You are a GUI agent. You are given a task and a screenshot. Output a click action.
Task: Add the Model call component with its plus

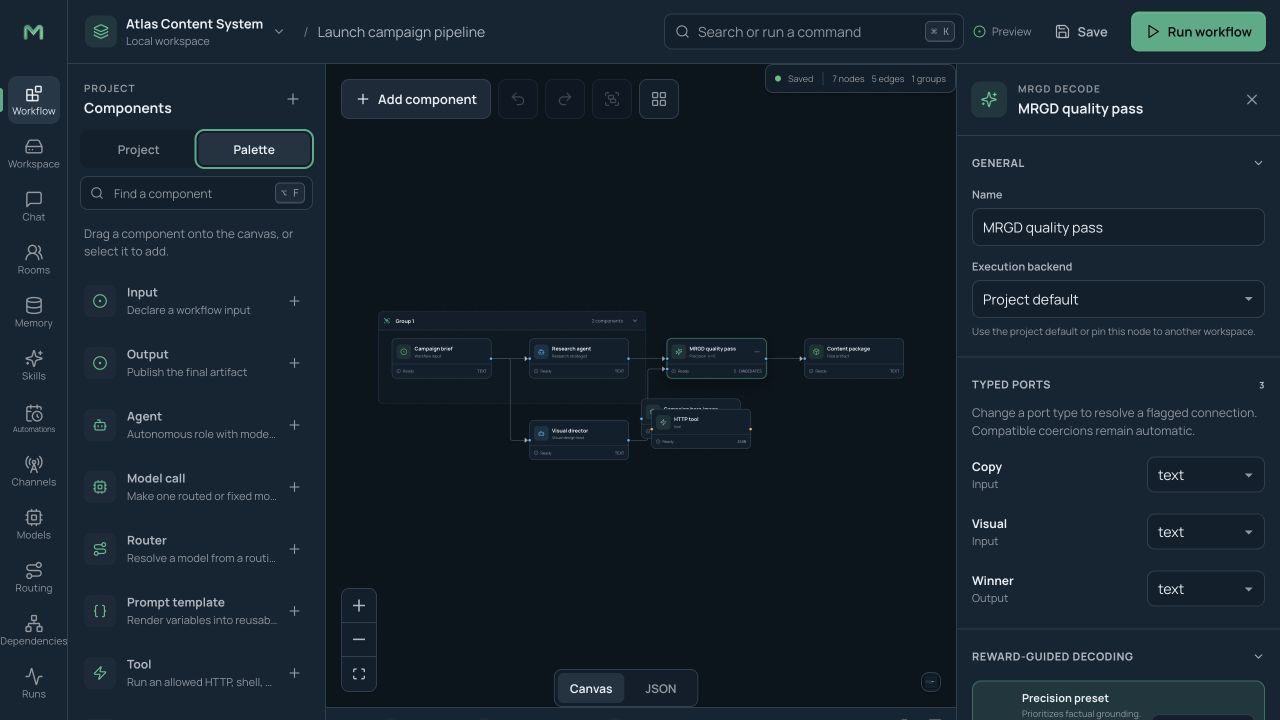click(x=294, y=487)
